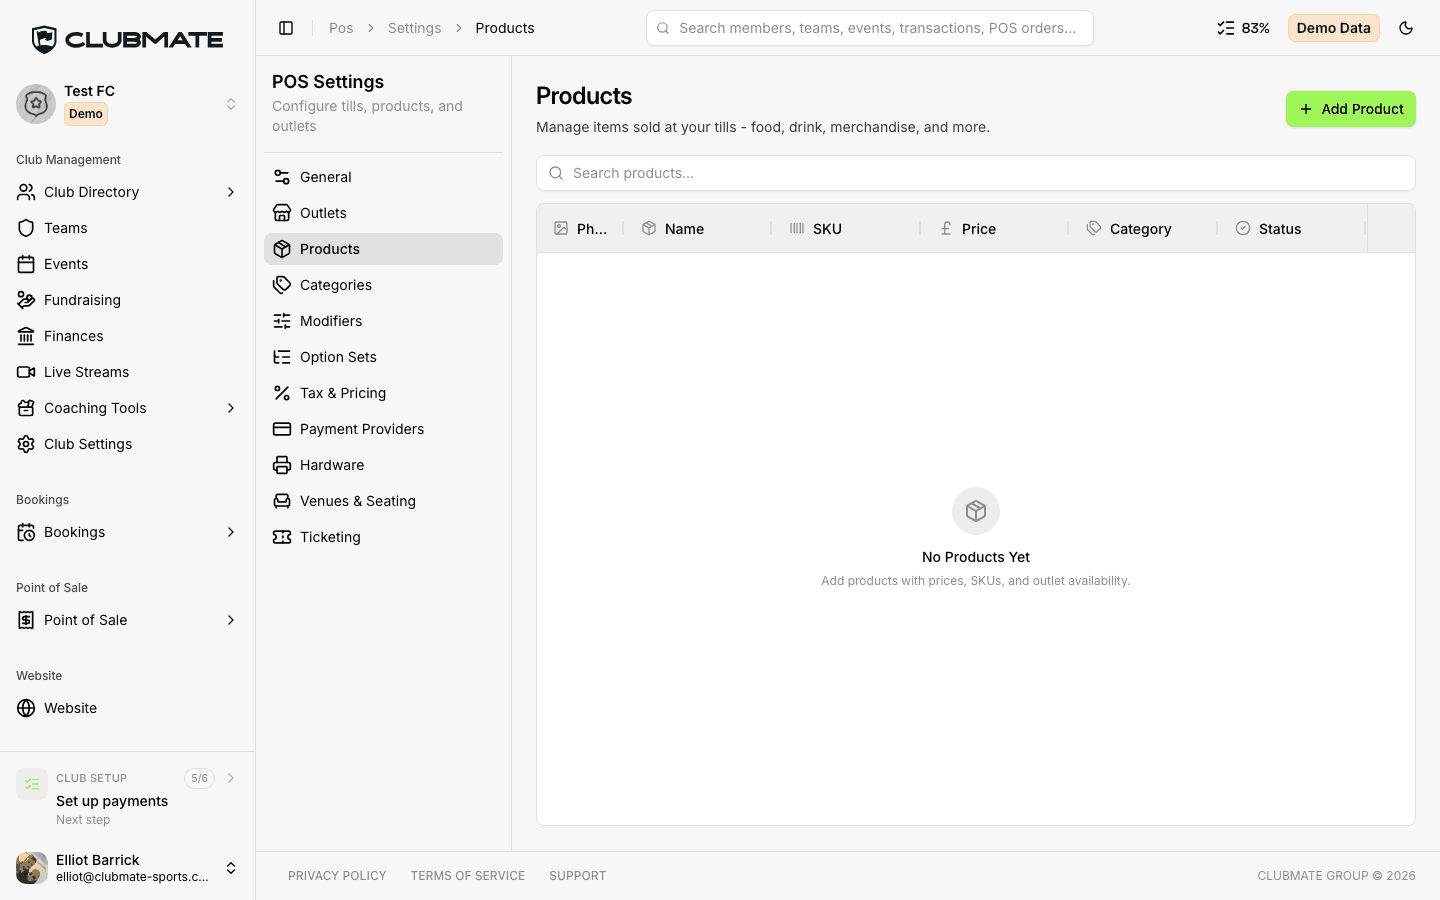The height and width of the screenshot is (900, 1440).
Task: Click the Club Settings gear icon
Action: [26, 444]
